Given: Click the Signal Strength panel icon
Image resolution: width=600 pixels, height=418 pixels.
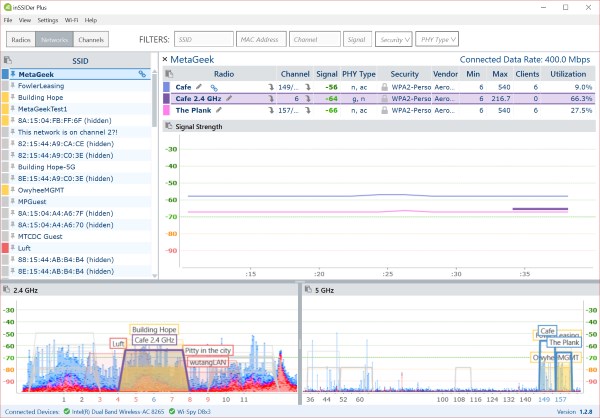Looking at the screenshot, I should click(x=167, y=126).
